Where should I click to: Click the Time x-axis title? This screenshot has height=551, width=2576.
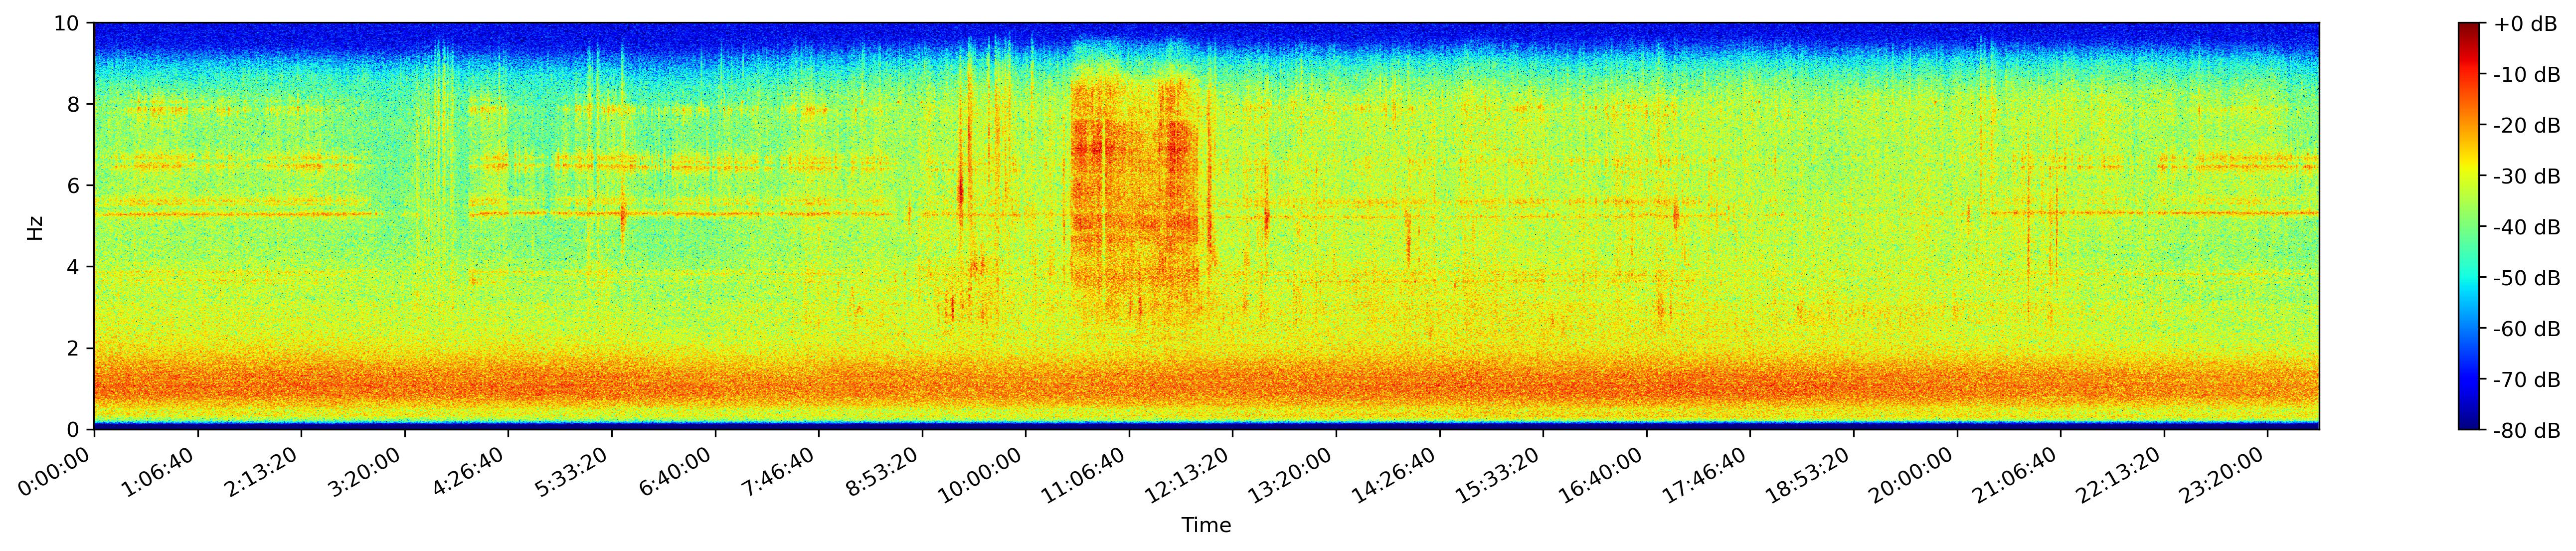[1206, 526]
